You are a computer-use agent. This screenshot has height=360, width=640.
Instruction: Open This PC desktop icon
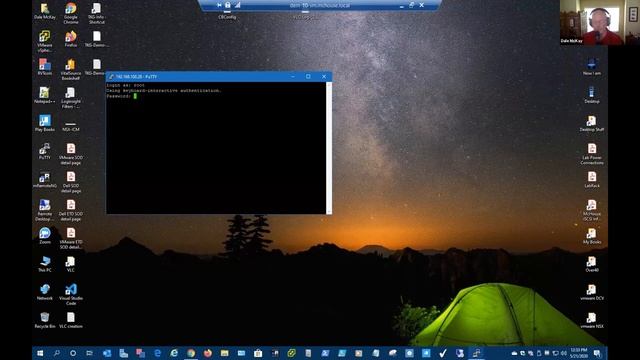(x=45, y=264)
